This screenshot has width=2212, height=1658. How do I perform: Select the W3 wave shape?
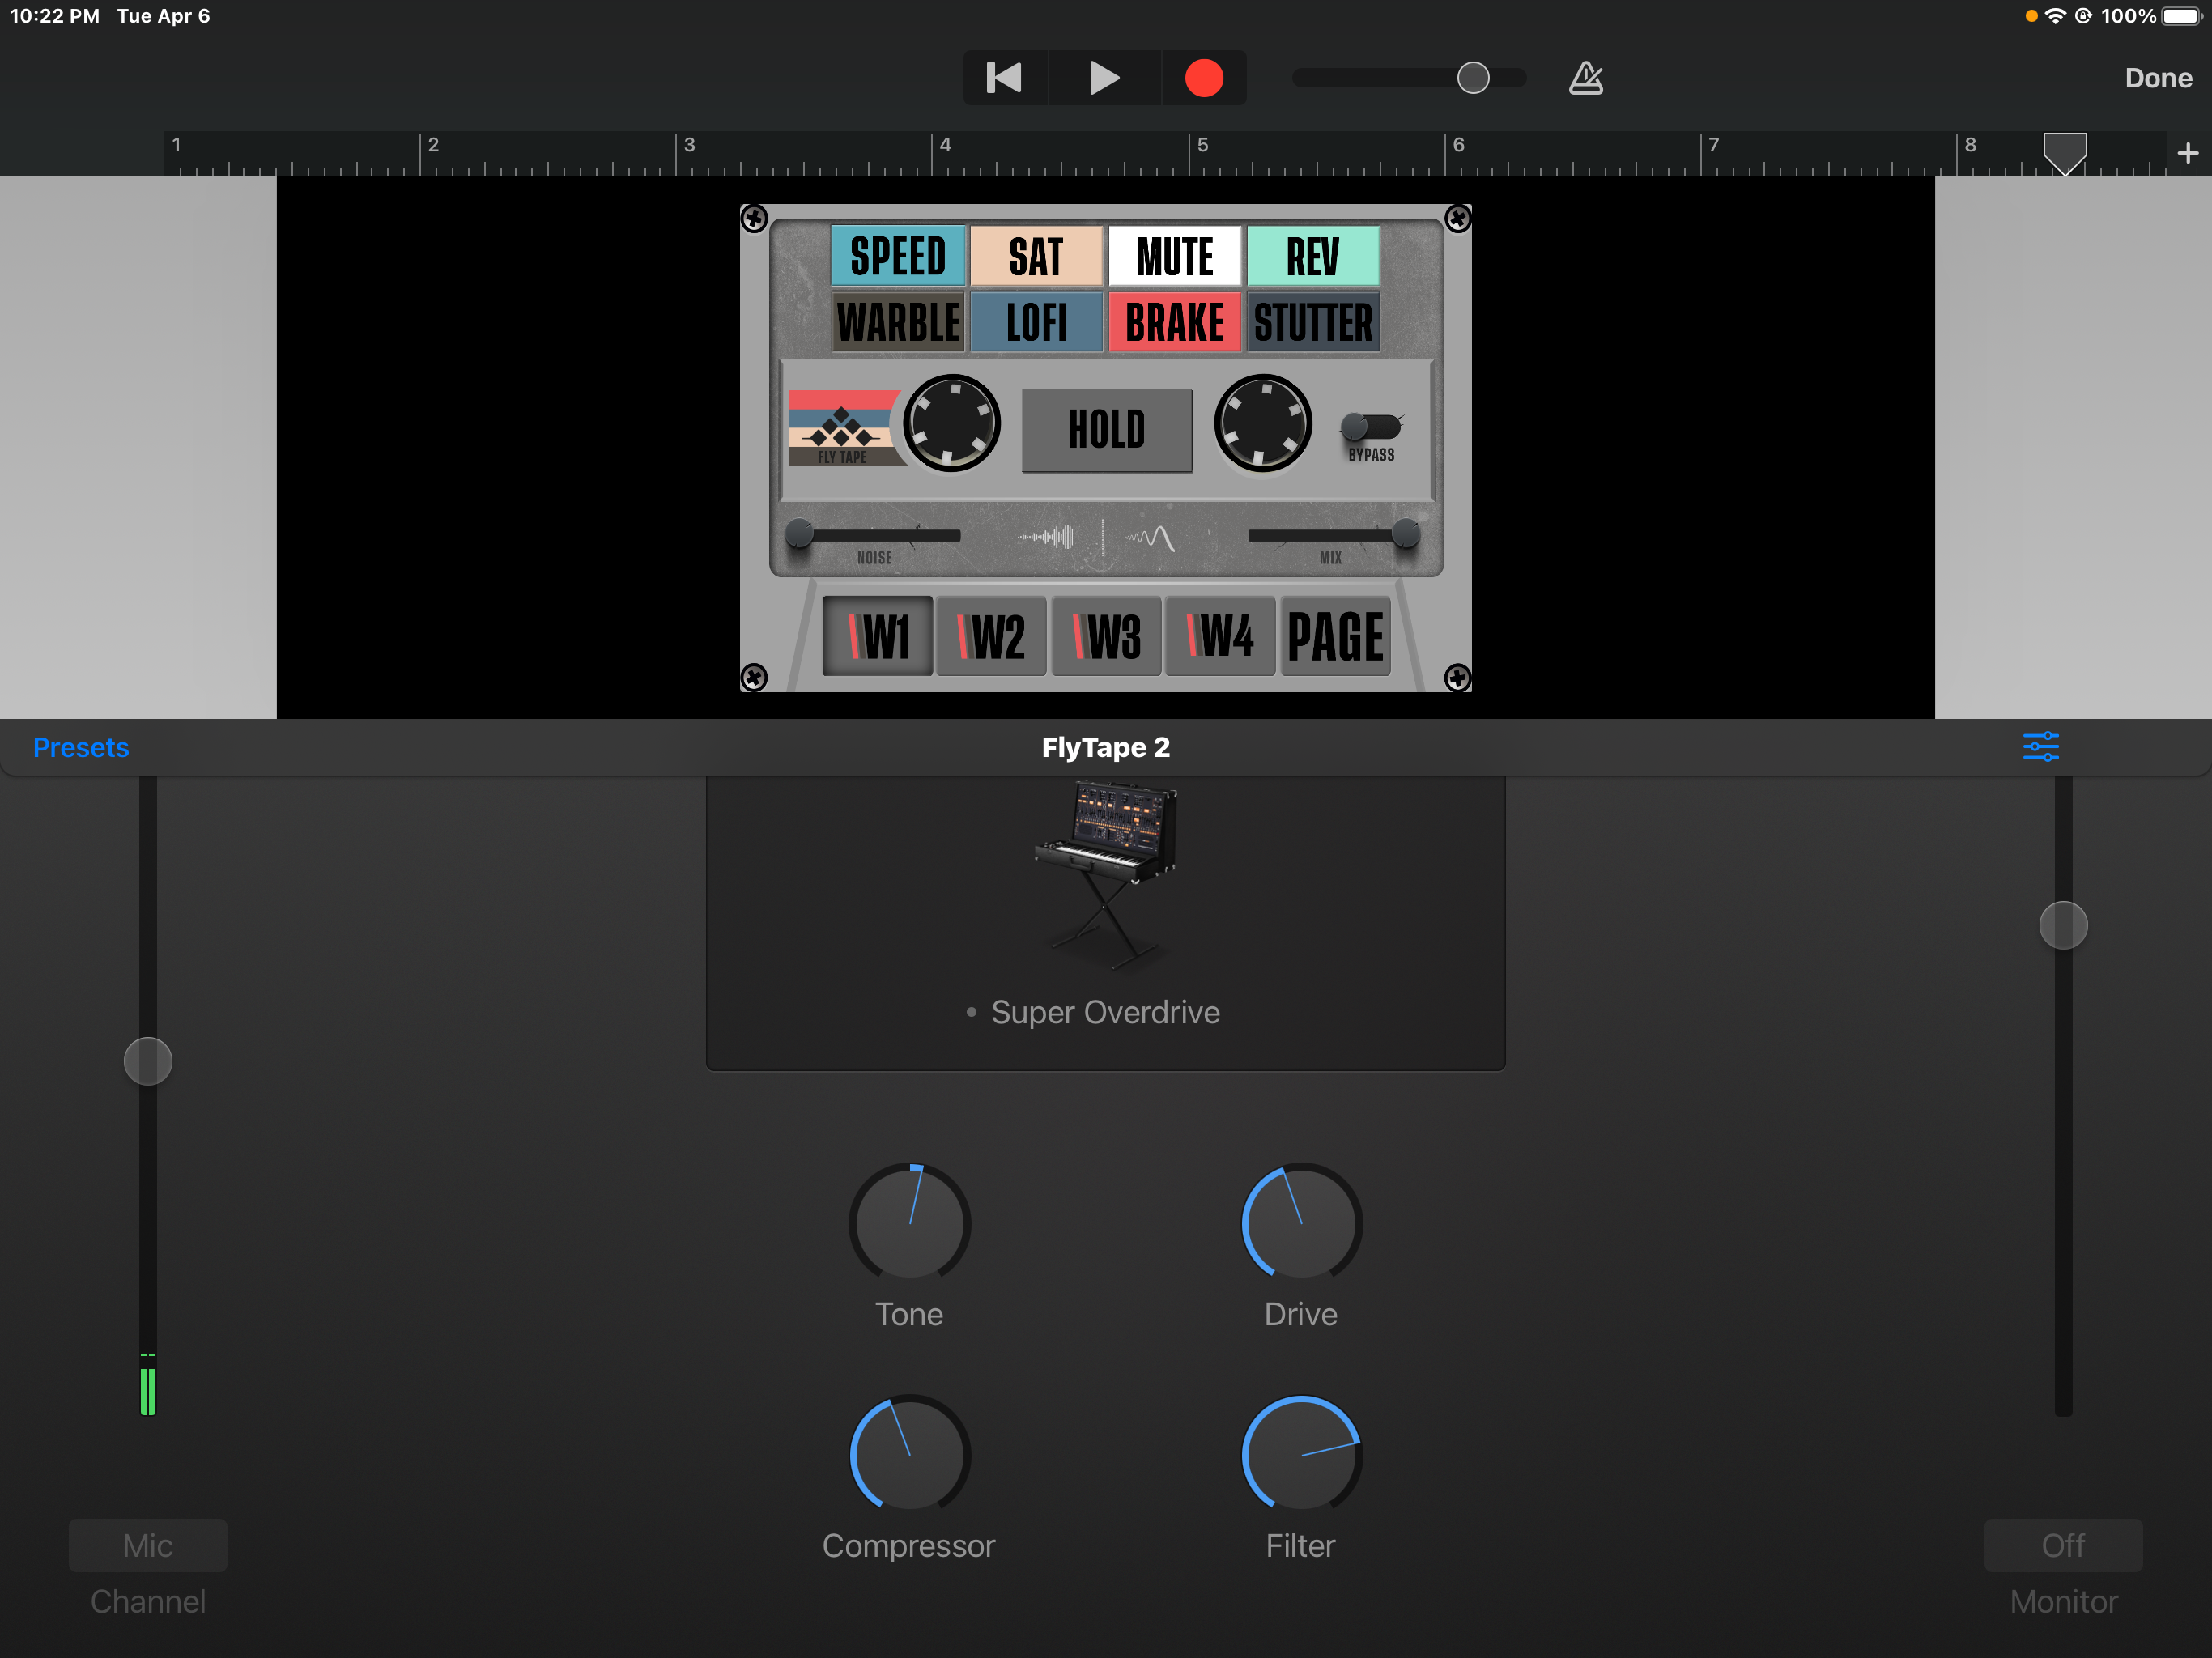pos(1106,635)
